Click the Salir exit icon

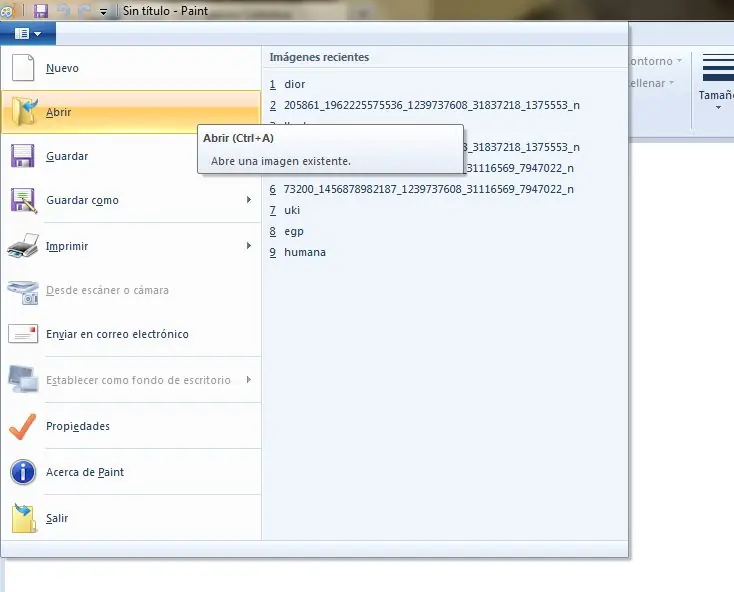point(23,518)
